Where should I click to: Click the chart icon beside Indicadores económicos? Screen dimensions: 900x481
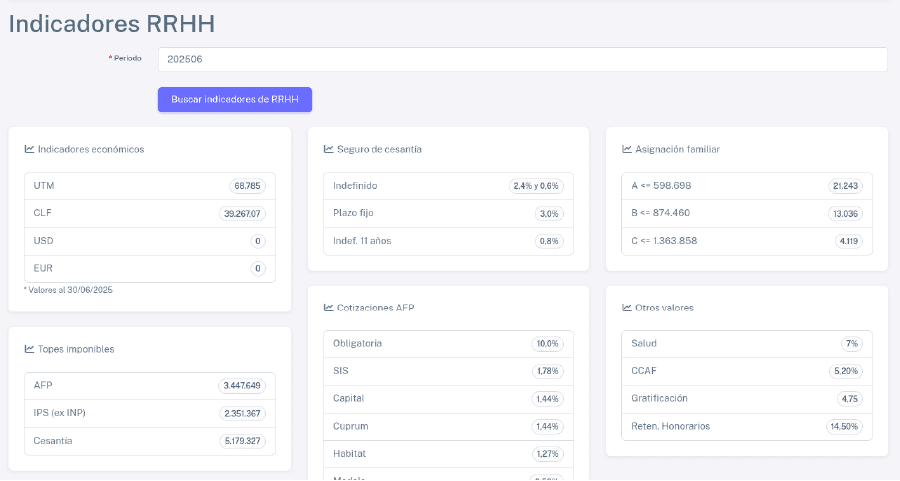tap(30, 149)
